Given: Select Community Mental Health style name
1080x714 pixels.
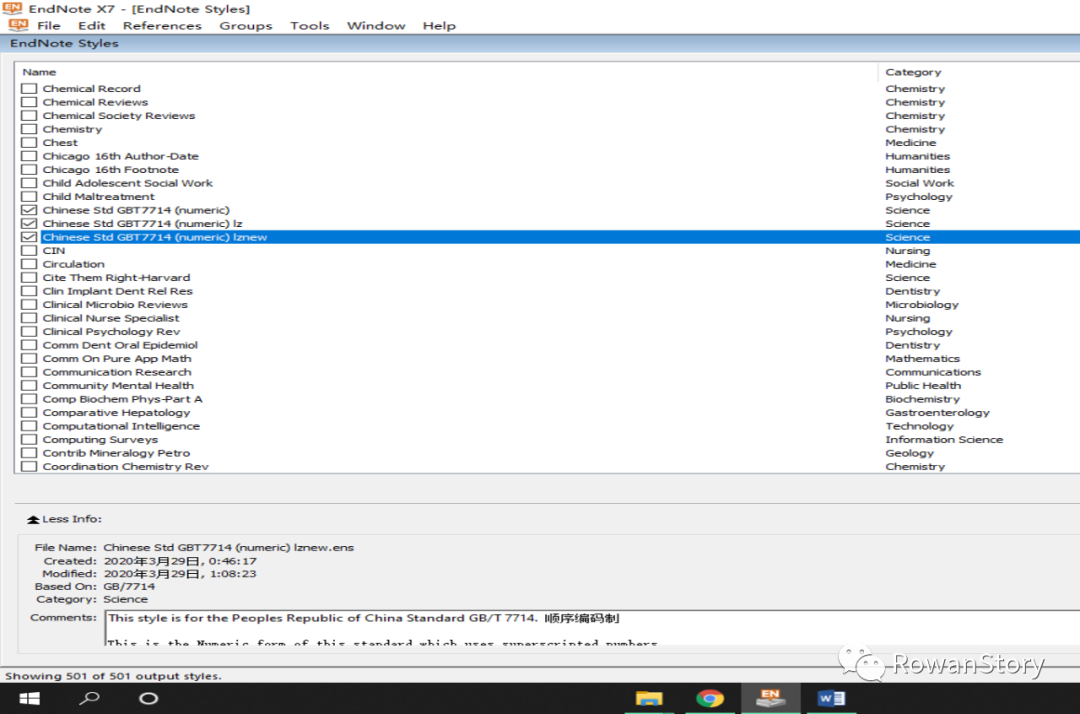Looking at the screenshot, I should [x=118, y=386].
